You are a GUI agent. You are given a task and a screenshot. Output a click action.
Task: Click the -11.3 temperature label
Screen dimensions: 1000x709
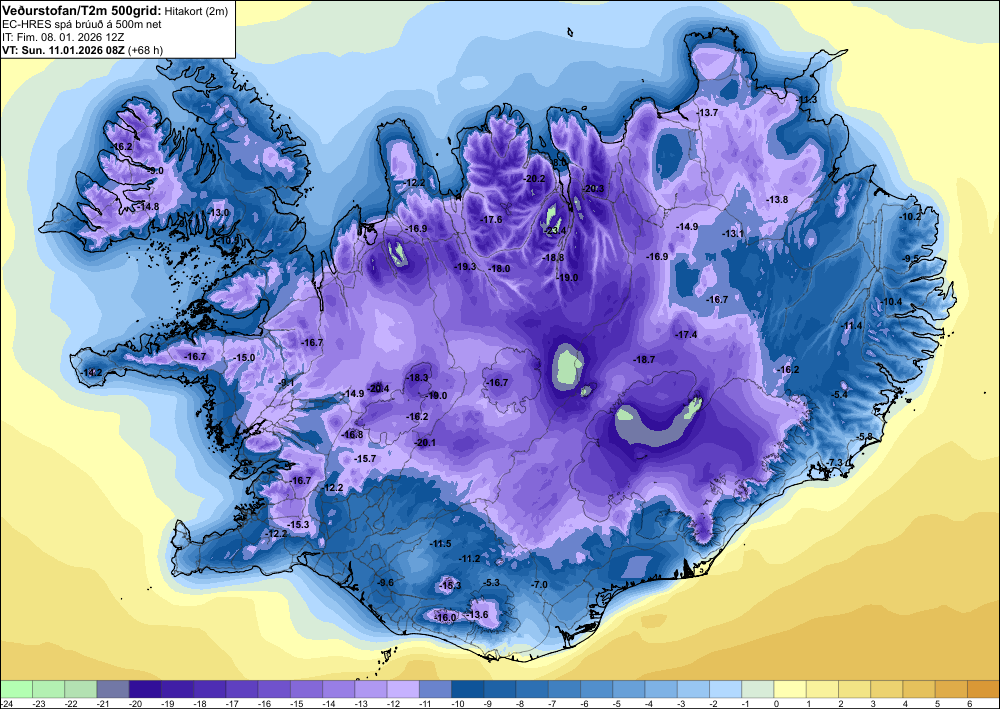click(x=807, y=99)
